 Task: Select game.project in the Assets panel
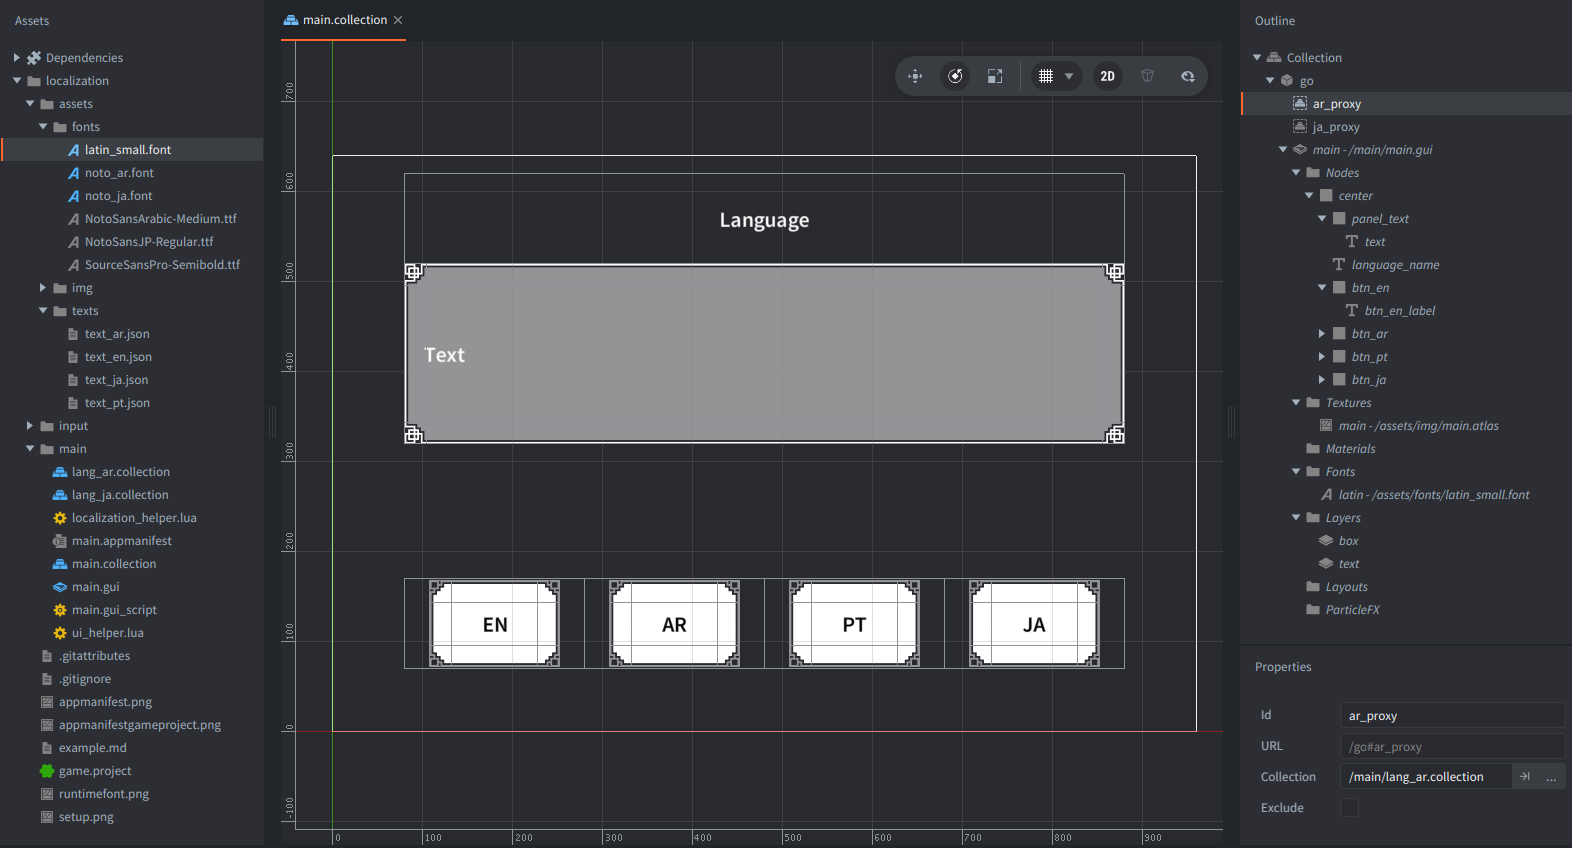click(95, 771)
